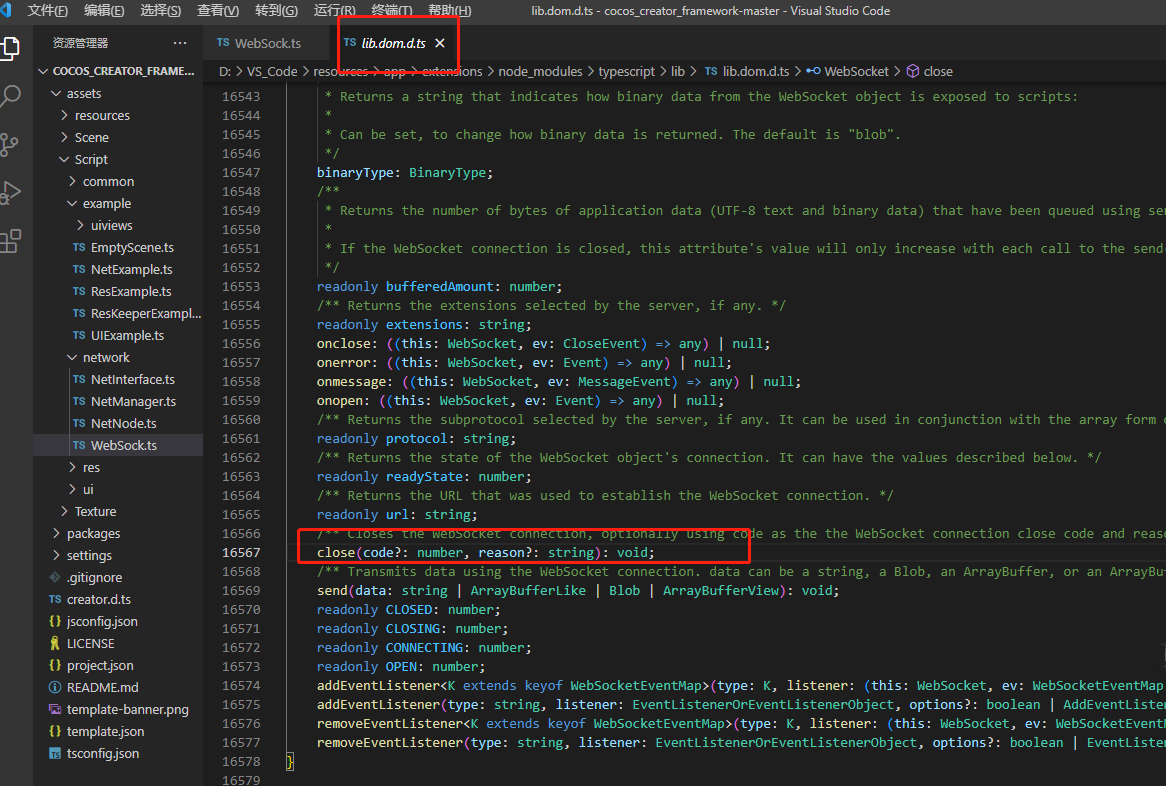1166x786 pixels.
Task: Click typescript breadcrumb segment
Action: (x=627, y=71)
